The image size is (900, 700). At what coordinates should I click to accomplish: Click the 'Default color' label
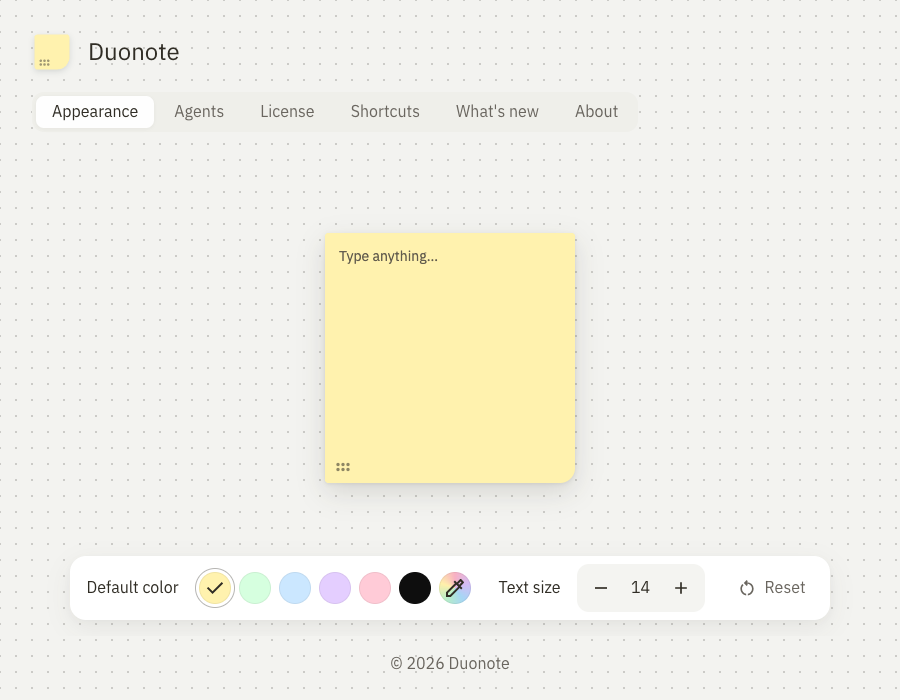[133, 588]
